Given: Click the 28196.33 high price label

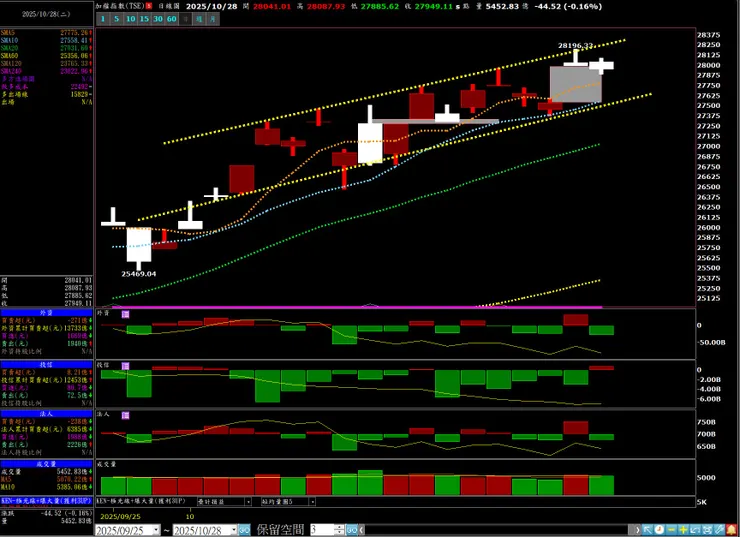Looking at the screenshot, I should (575, 46).
